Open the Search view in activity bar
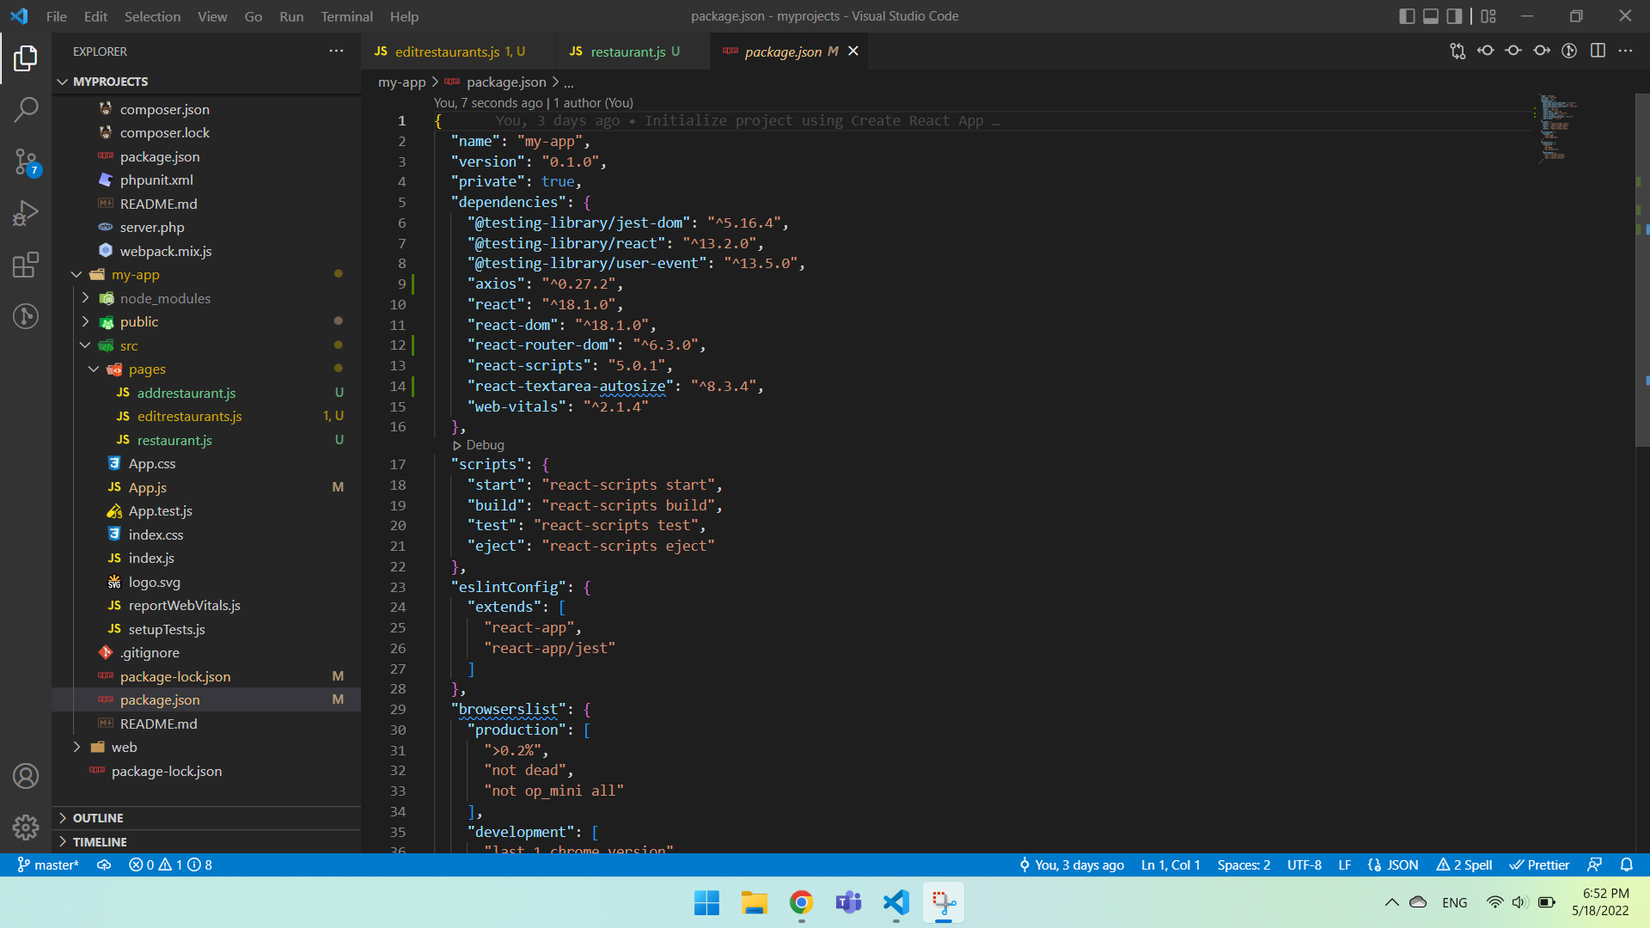1650x928 pixels. 26,109
